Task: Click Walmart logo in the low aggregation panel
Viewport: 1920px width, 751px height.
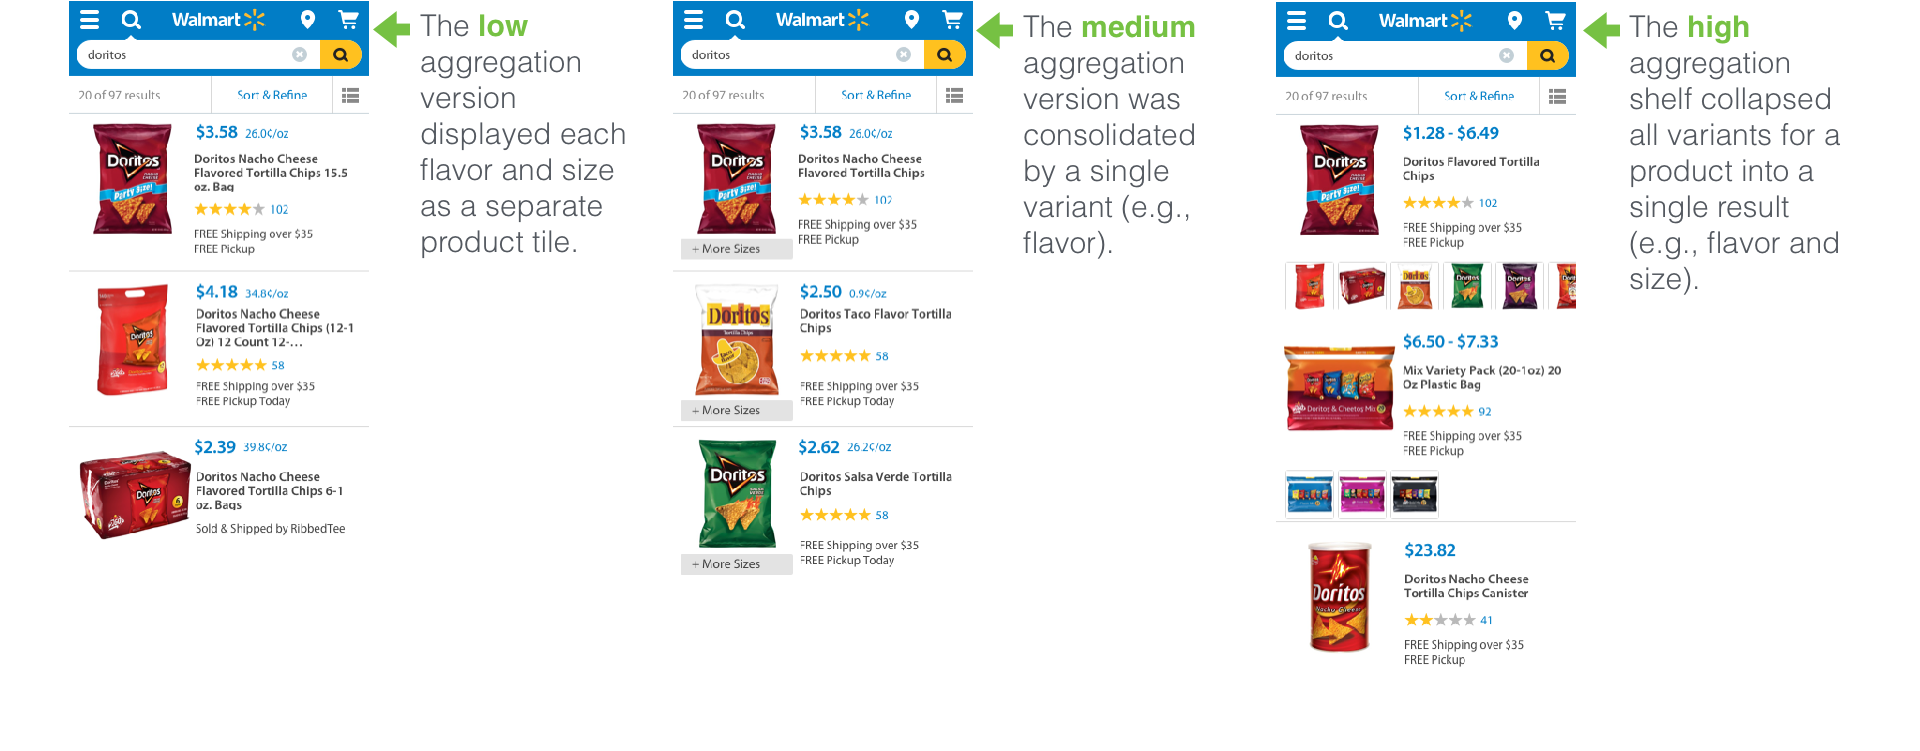Action: [x=218, y=20]
